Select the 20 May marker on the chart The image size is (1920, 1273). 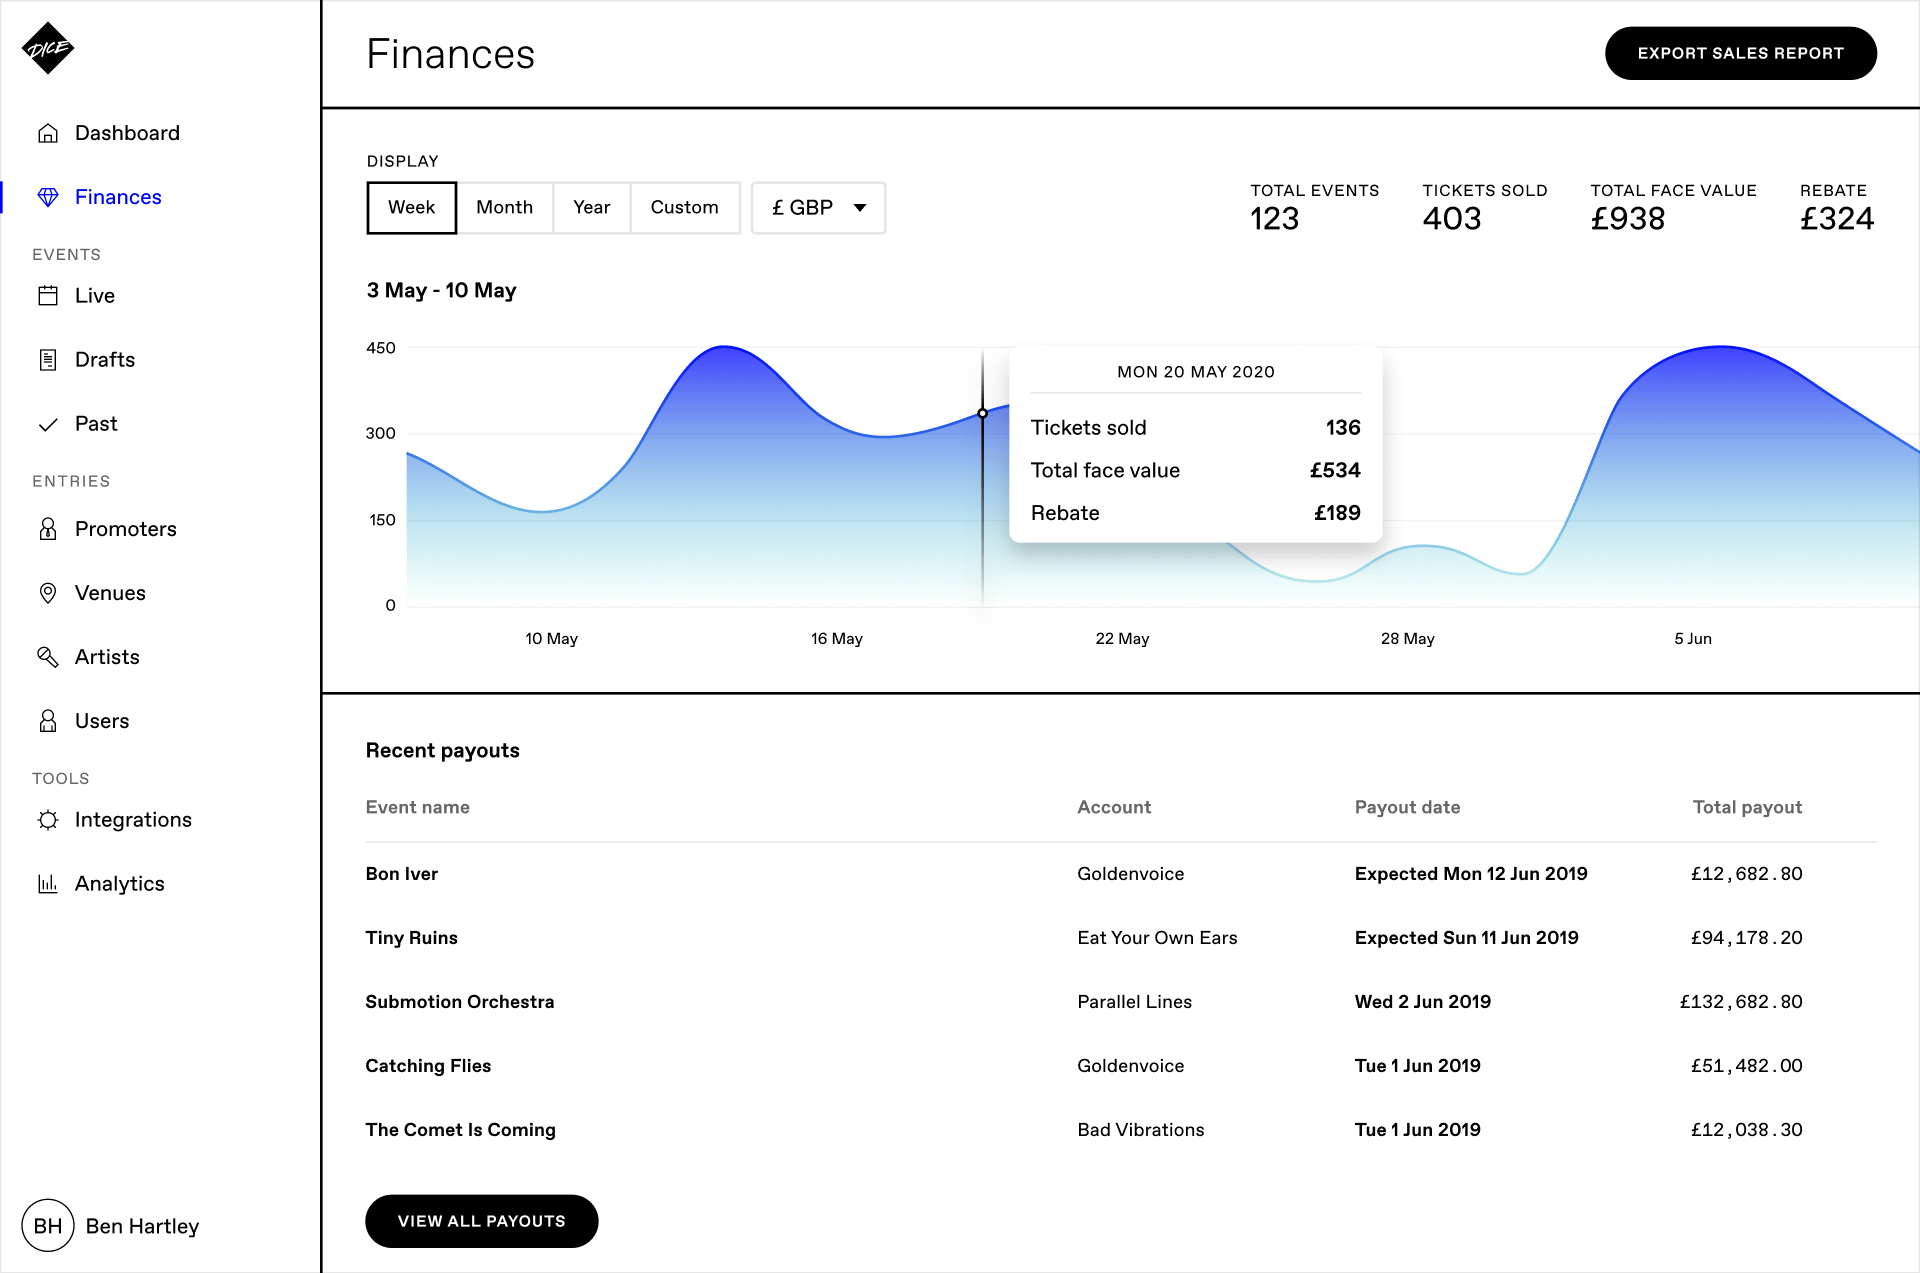click(982, 413)
